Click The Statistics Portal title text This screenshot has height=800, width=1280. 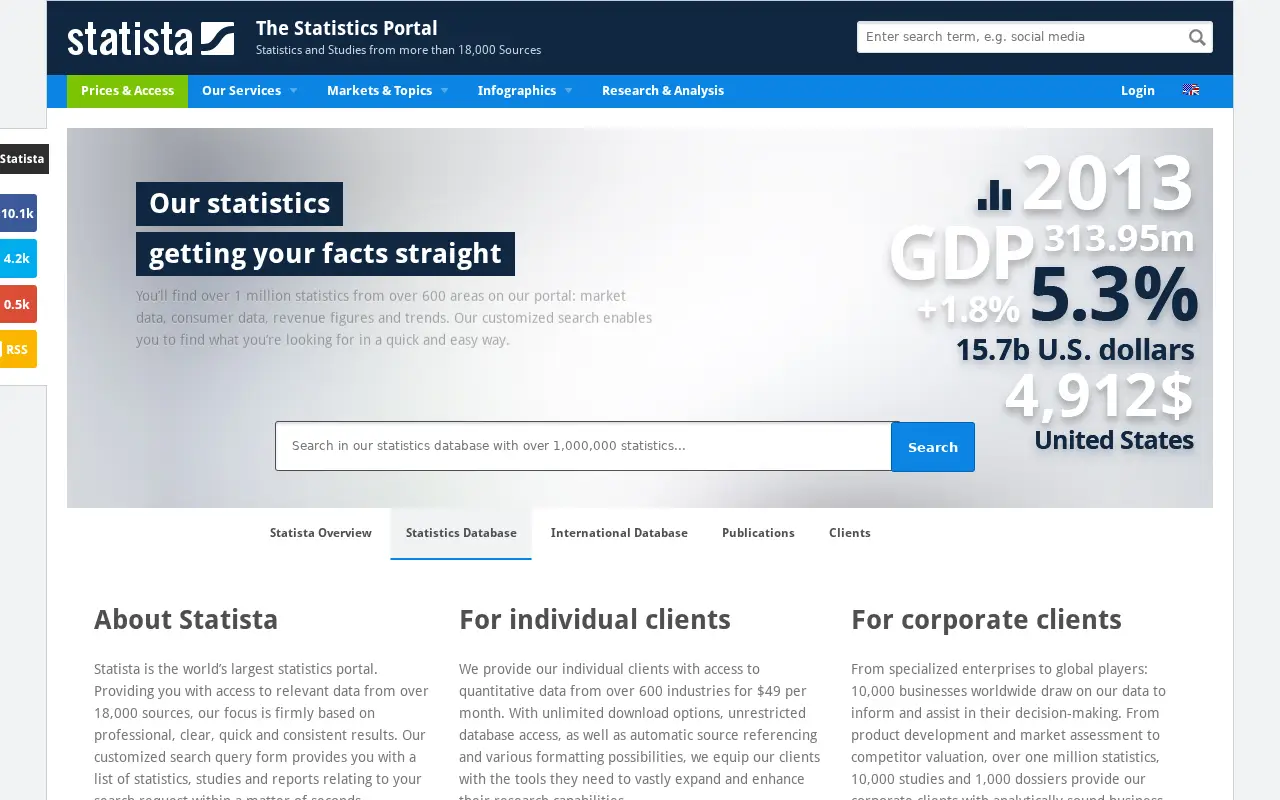coord(346,28)
